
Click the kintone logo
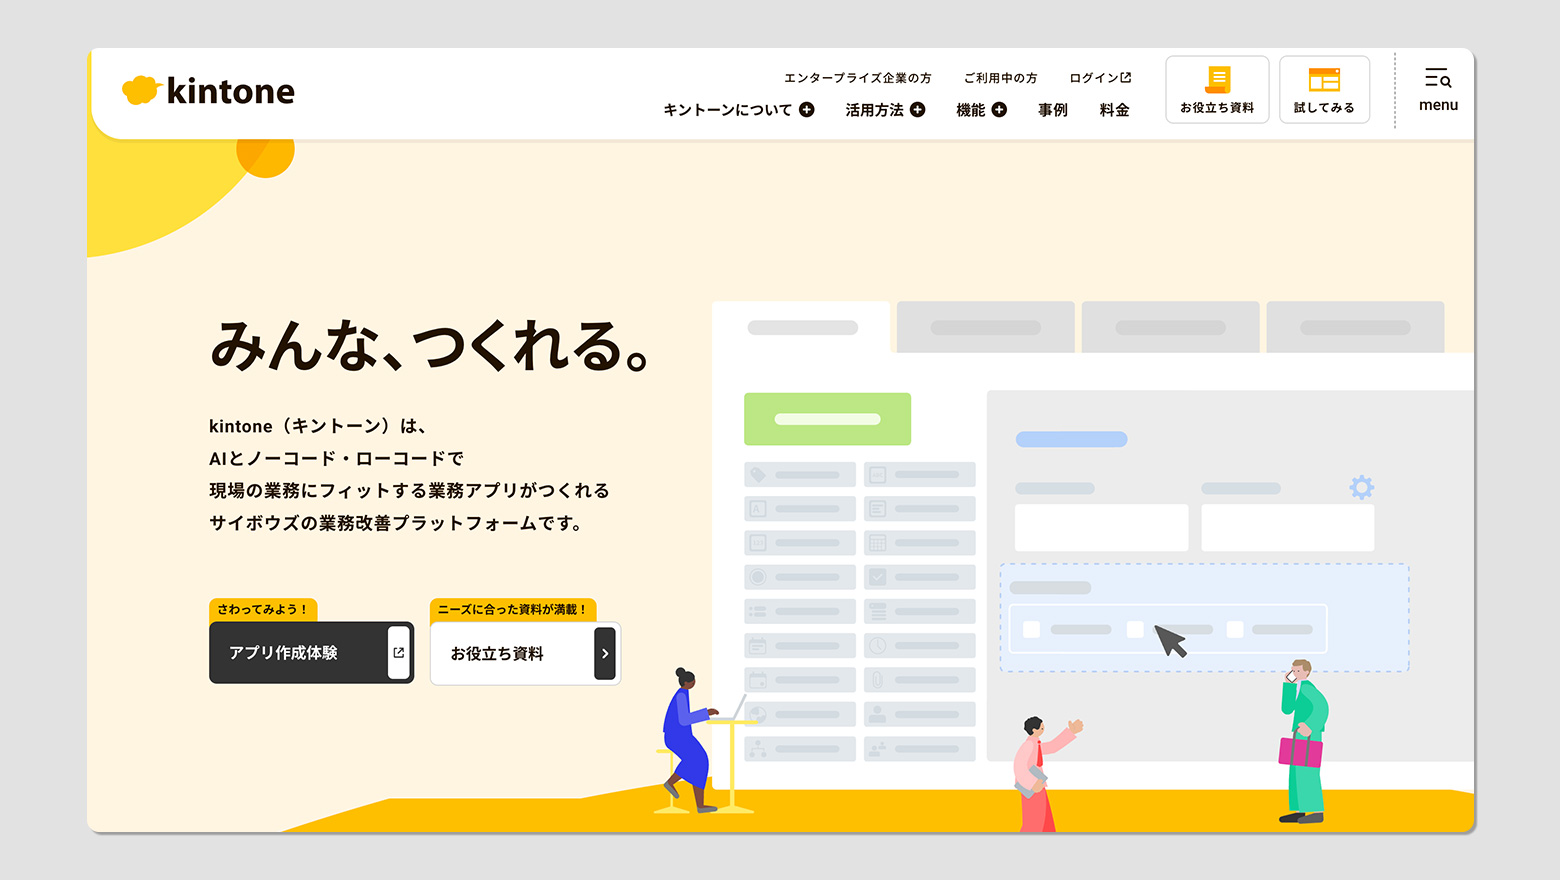[x=208, y=91]
